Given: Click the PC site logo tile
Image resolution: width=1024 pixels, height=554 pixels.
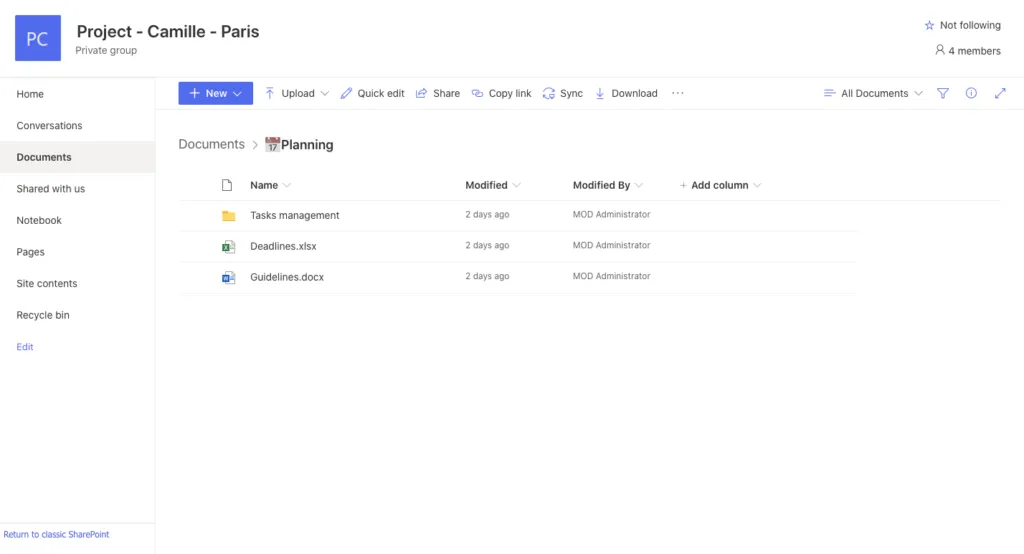Looking at the screenshot, I should tap(38, 38).
